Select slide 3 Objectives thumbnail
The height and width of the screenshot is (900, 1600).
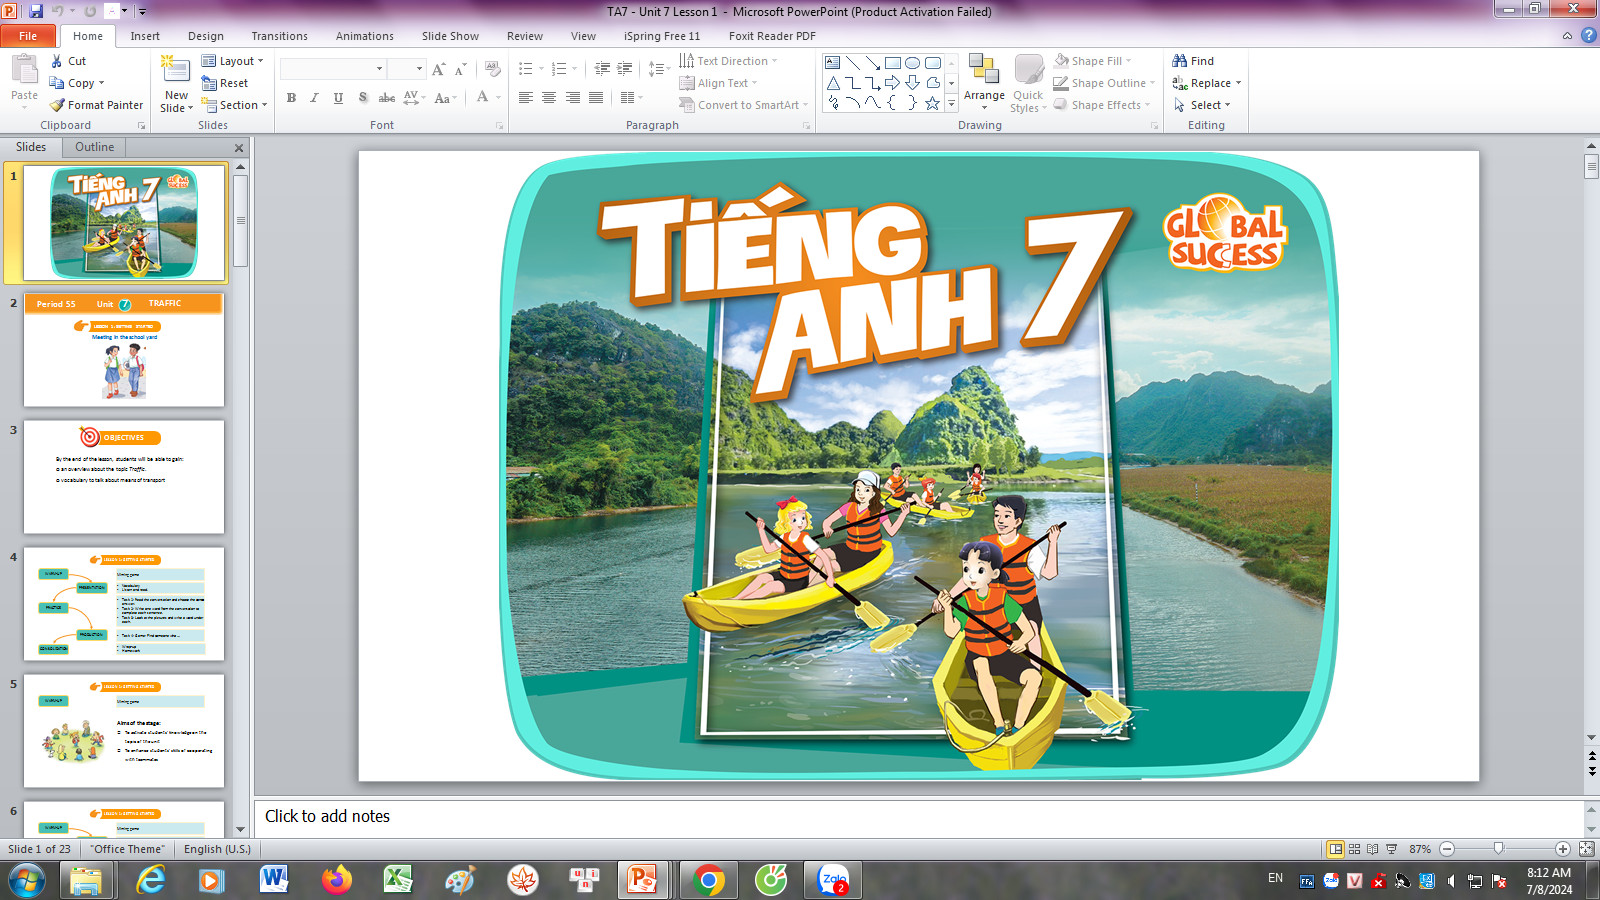[124, 477]
